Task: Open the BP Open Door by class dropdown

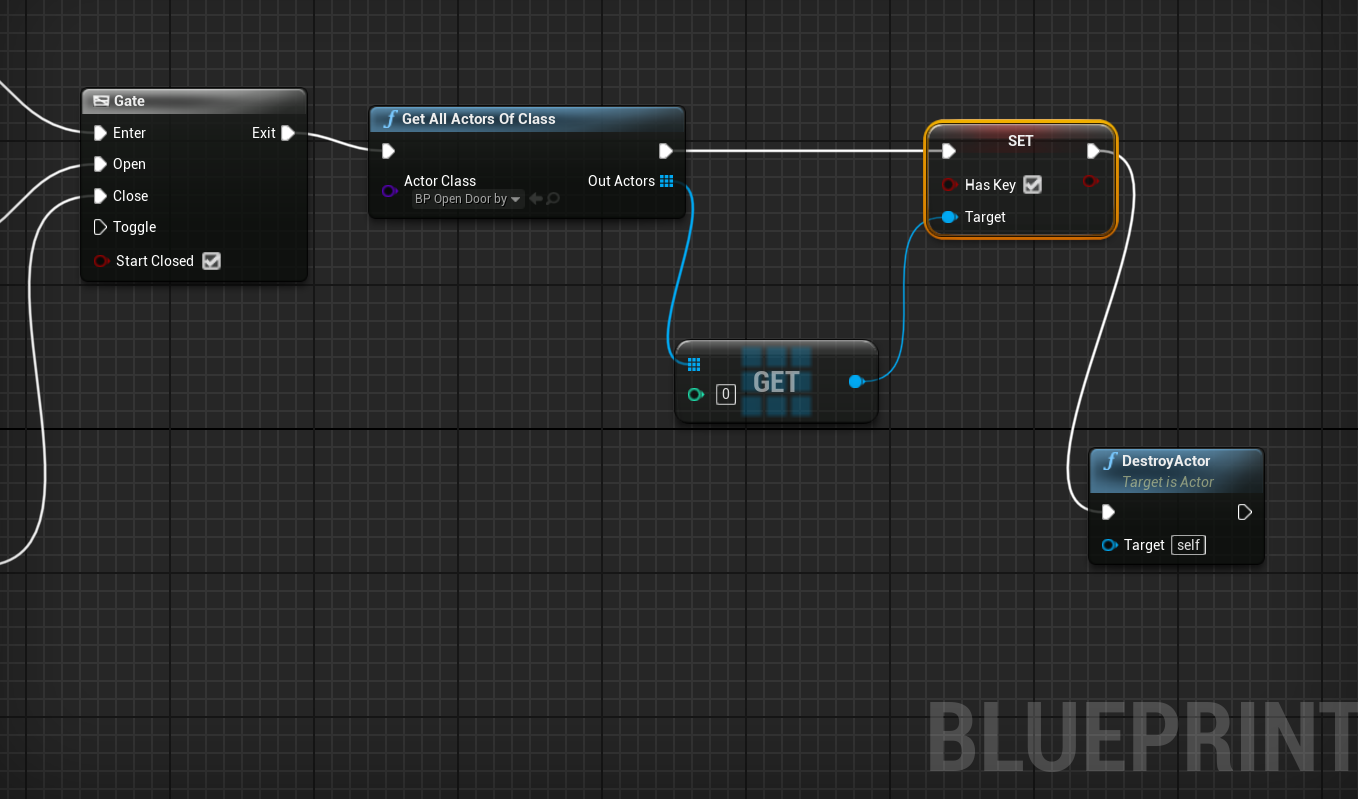Action: point(468,199)
